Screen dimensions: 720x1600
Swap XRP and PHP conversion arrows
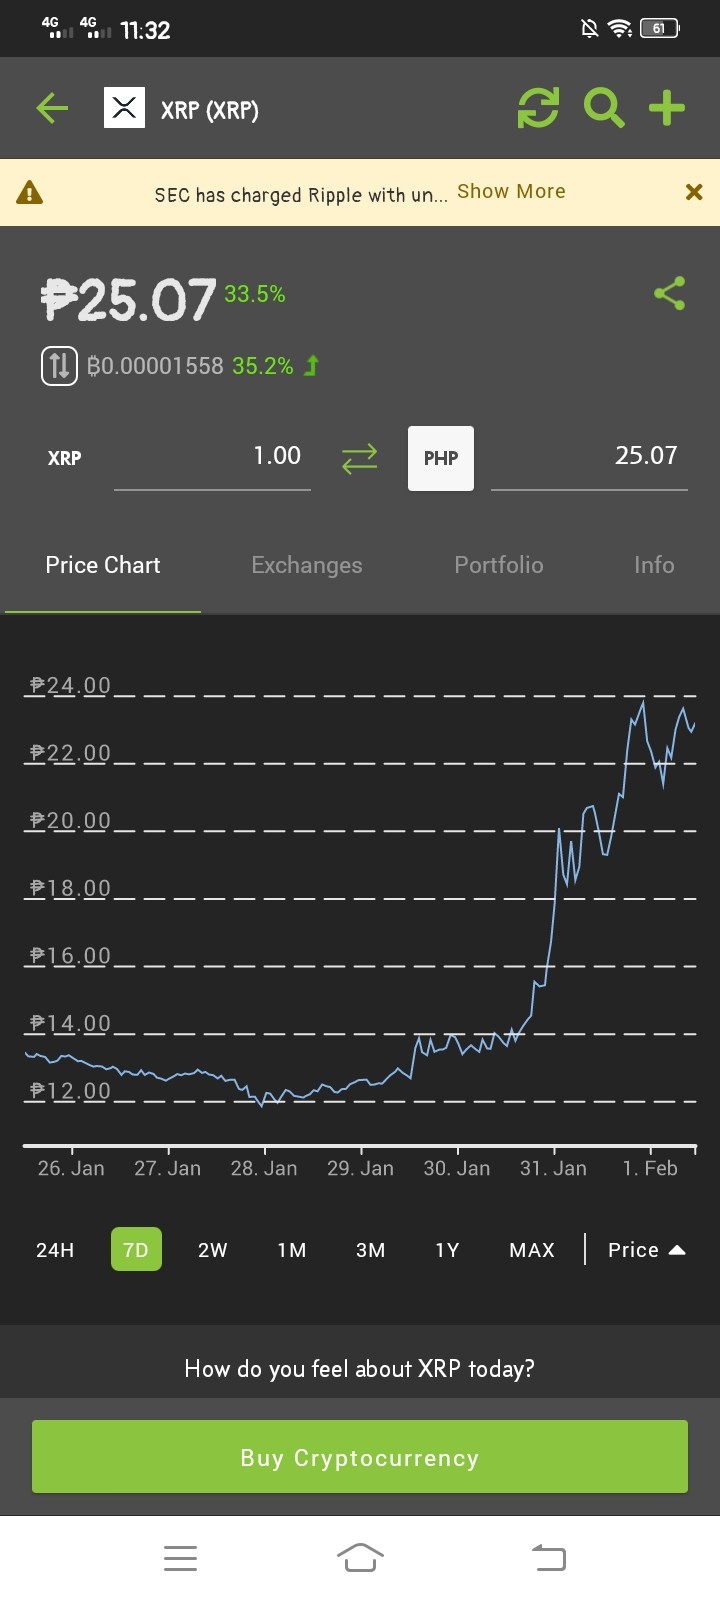359,458
